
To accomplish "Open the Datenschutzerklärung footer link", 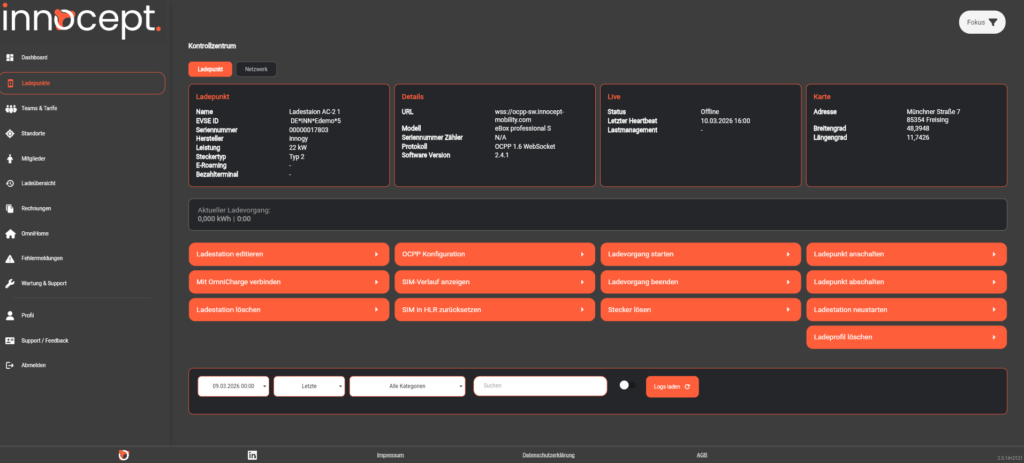I will [x=546, y=455].
